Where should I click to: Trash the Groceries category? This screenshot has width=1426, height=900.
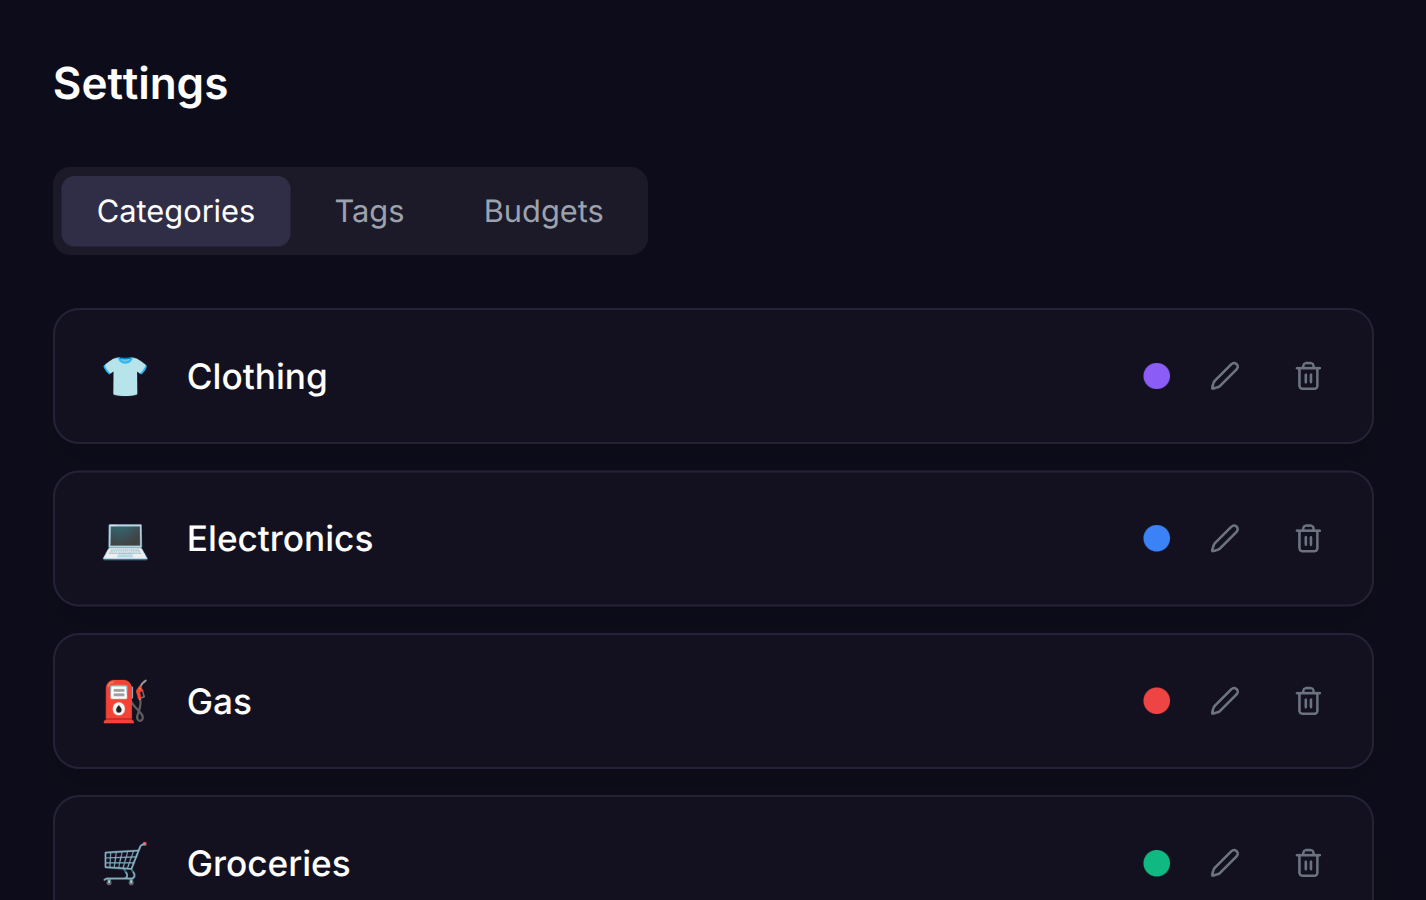coord(1308,863)
